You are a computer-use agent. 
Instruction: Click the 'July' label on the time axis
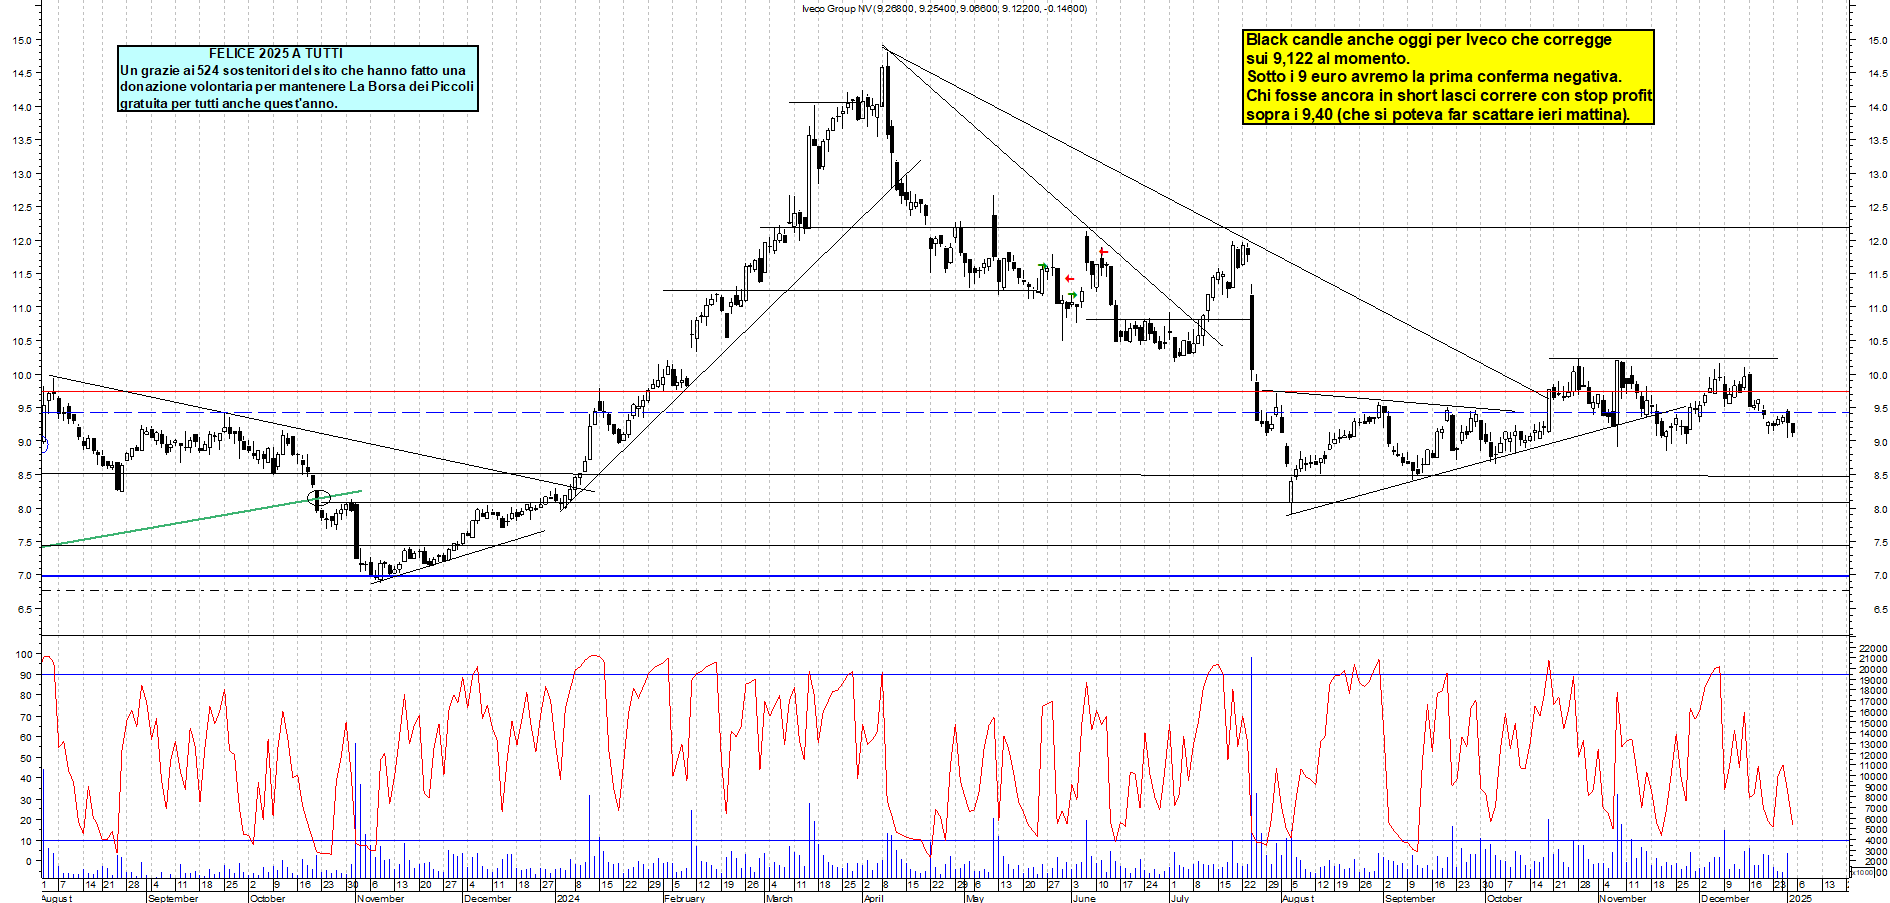[1180, 898]
